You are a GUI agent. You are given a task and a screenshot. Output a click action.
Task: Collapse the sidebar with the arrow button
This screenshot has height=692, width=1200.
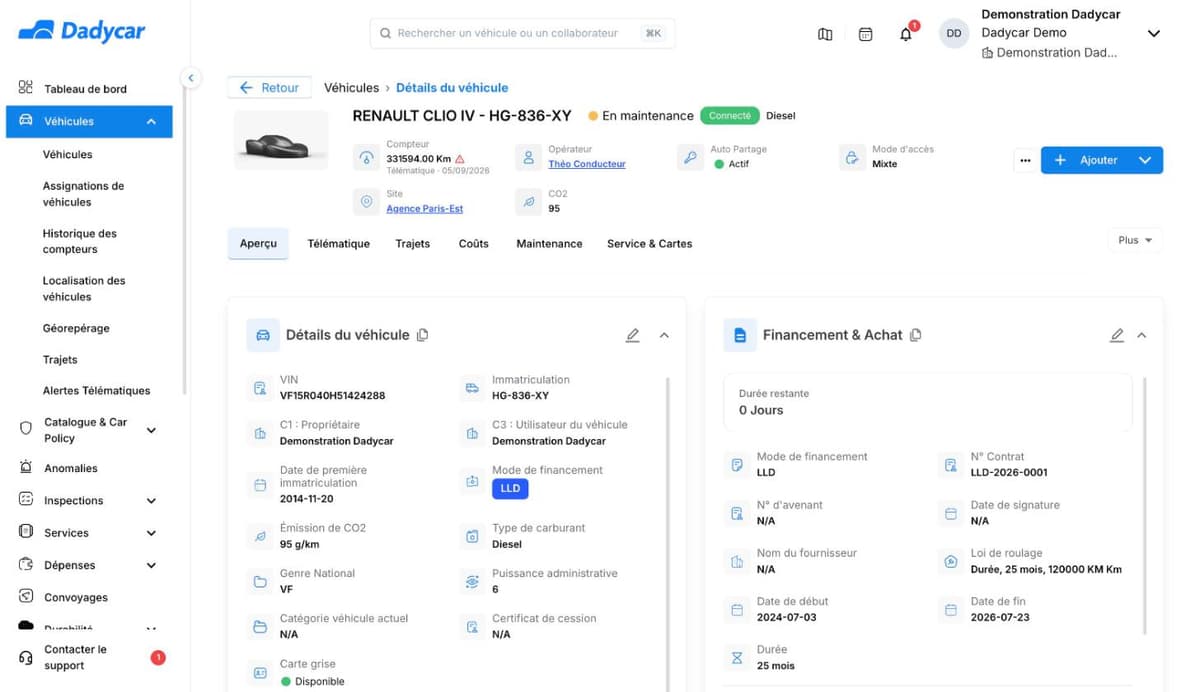coord(191,78)
